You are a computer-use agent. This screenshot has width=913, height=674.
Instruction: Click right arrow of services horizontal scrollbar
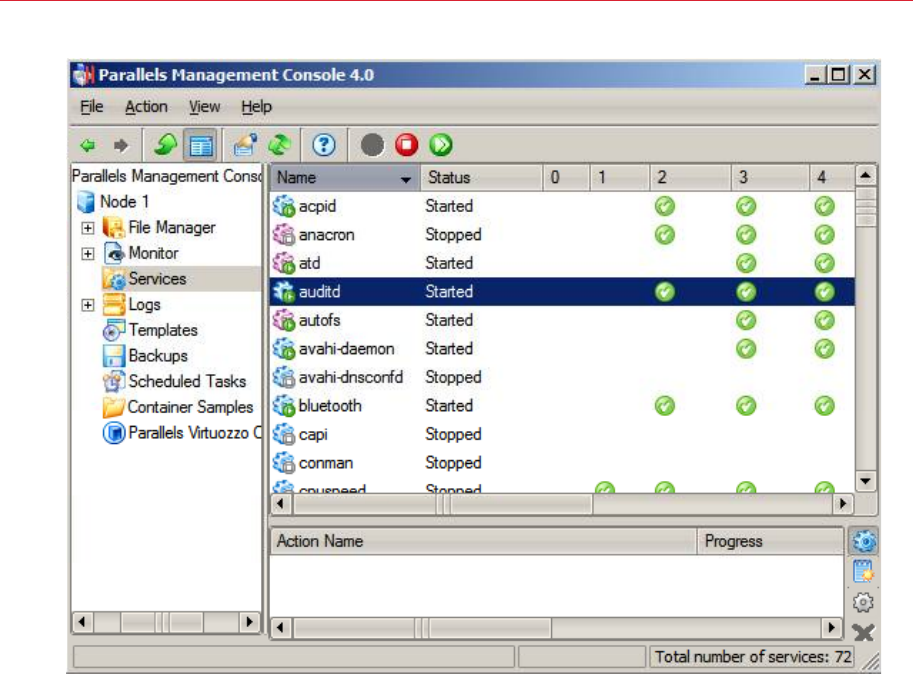click(843, 504)
